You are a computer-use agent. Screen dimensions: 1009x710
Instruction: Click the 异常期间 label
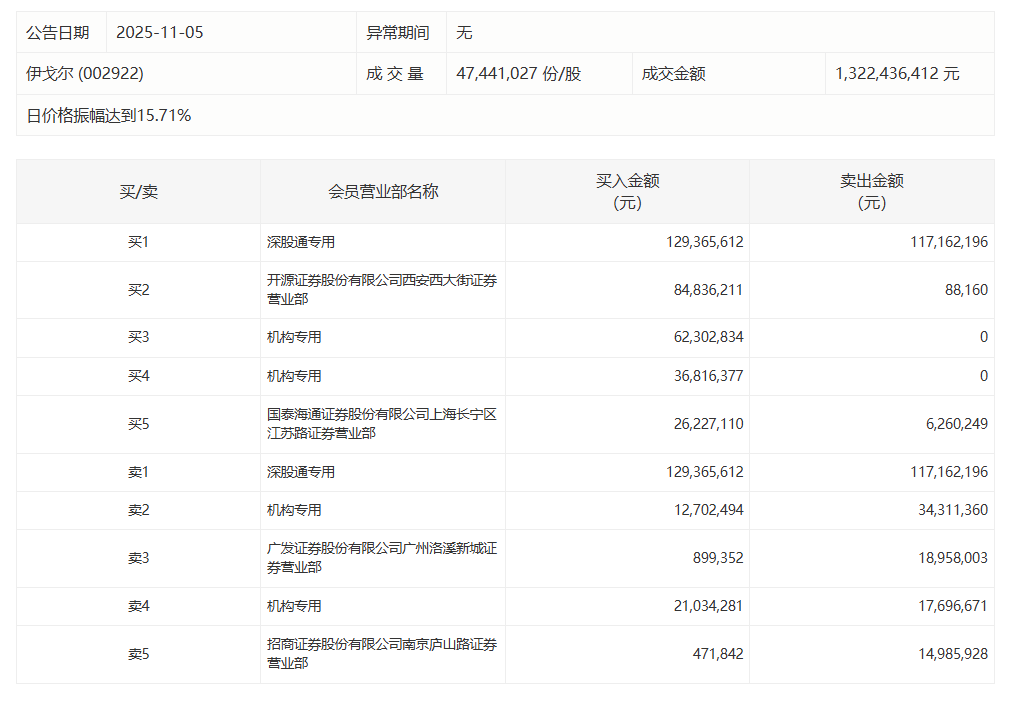401,32
